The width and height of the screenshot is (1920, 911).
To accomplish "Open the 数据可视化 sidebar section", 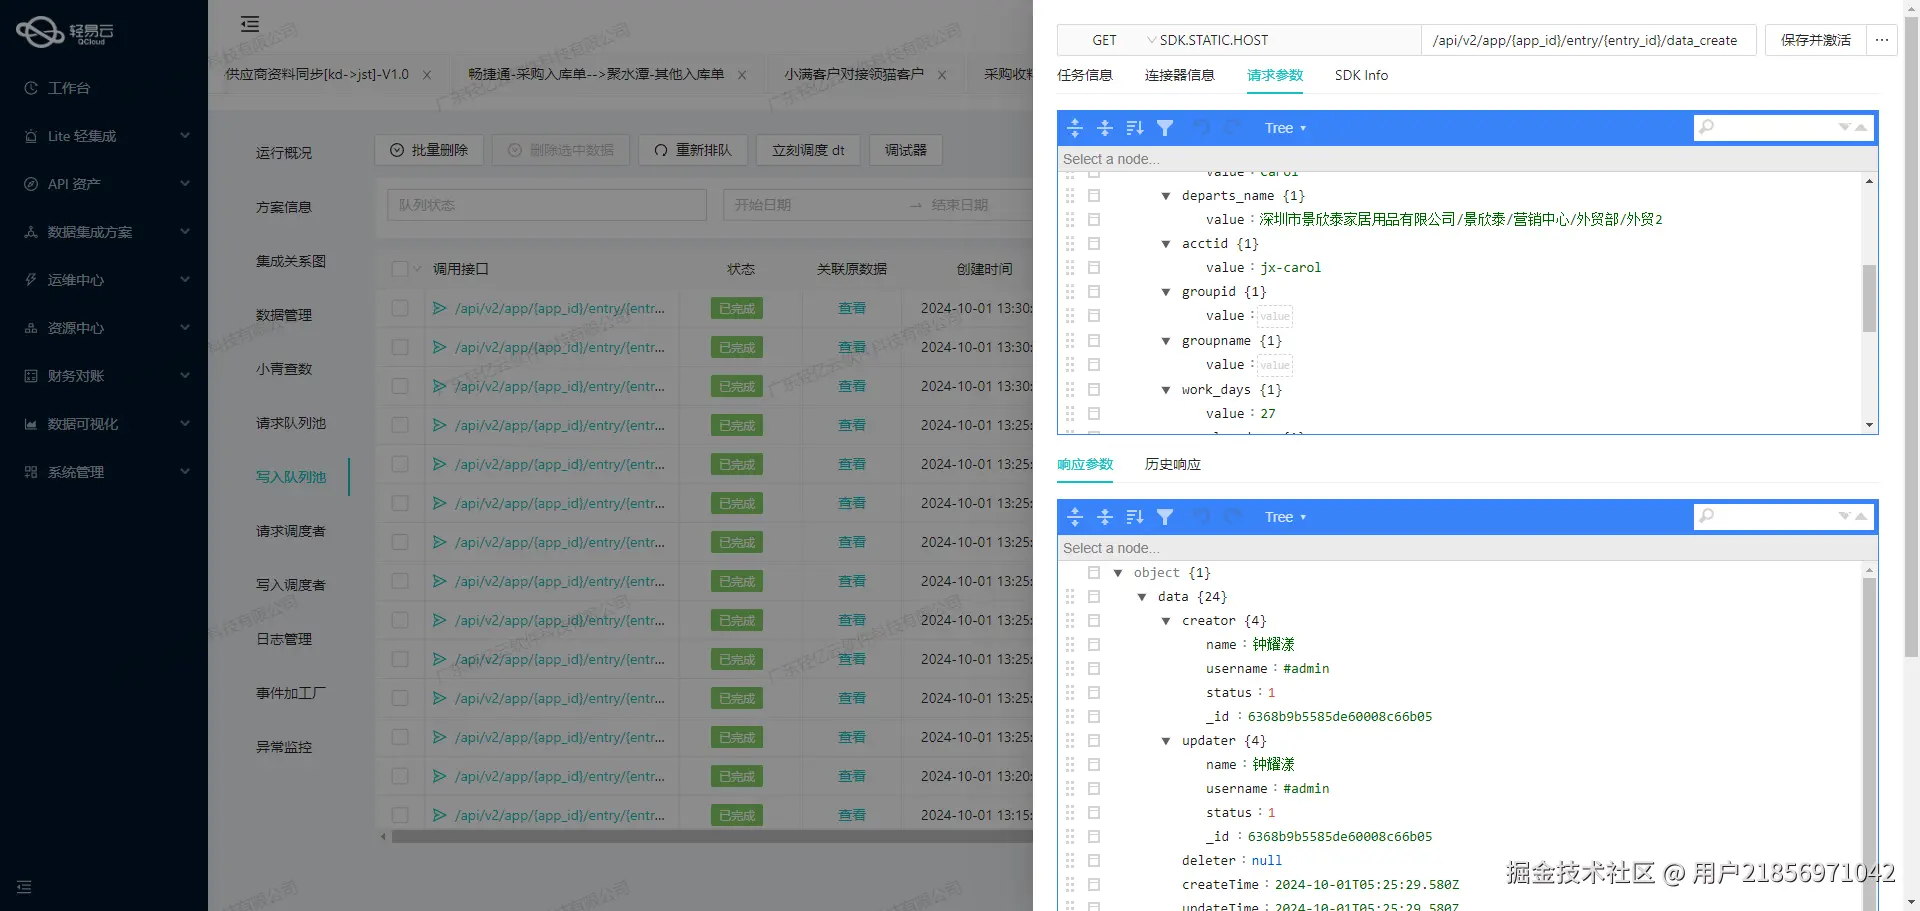I will pyautogui.click(x=103, y=423).
